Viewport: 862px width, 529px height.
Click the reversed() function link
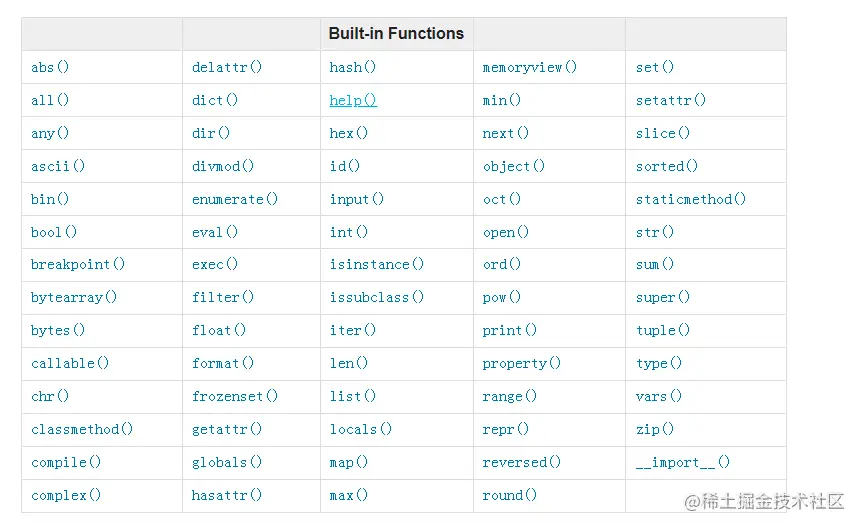tap(522, 462)
